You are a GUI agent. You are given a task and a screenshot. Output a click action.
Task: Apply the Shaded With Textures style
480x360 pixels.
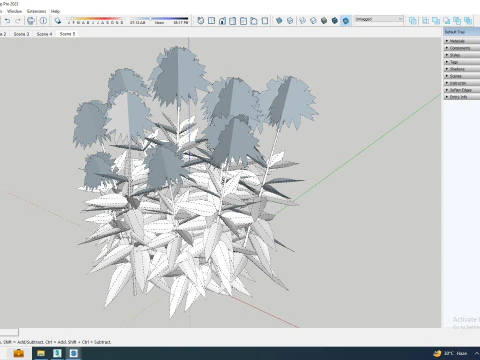click(335, 21)
